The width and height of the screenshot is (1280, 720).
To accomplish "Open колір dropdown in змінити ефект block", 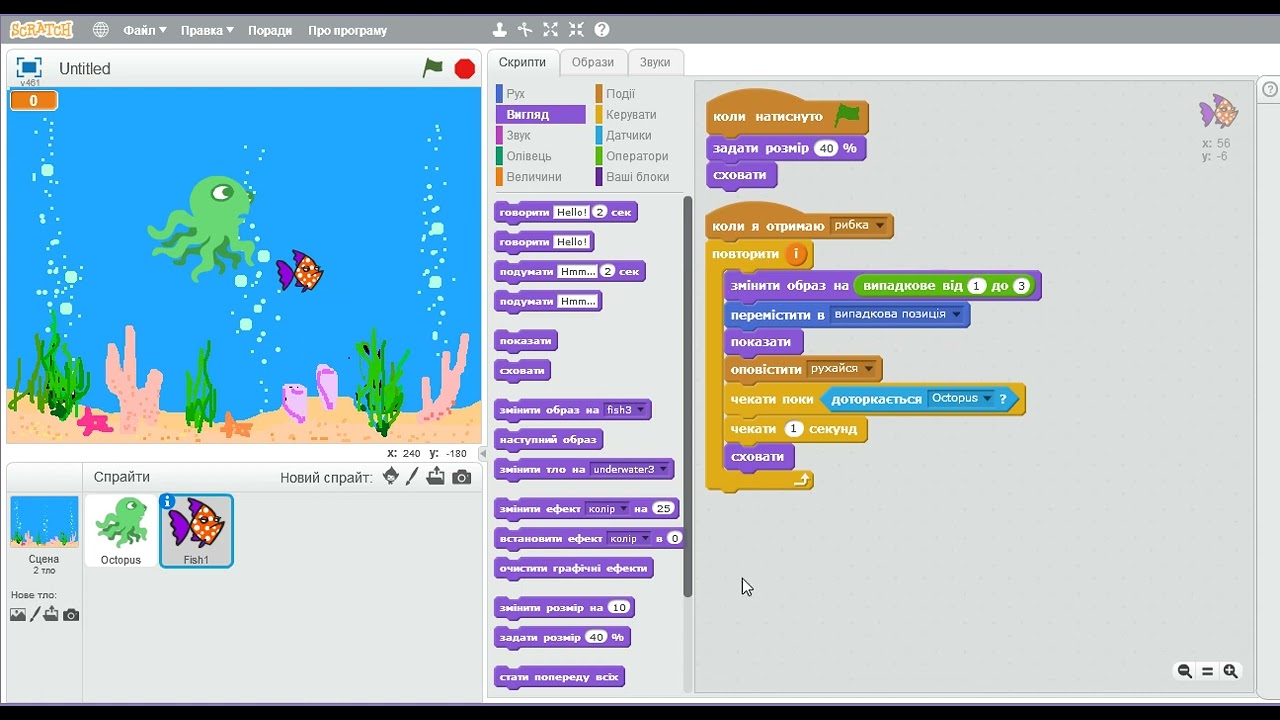I will 608,509.
